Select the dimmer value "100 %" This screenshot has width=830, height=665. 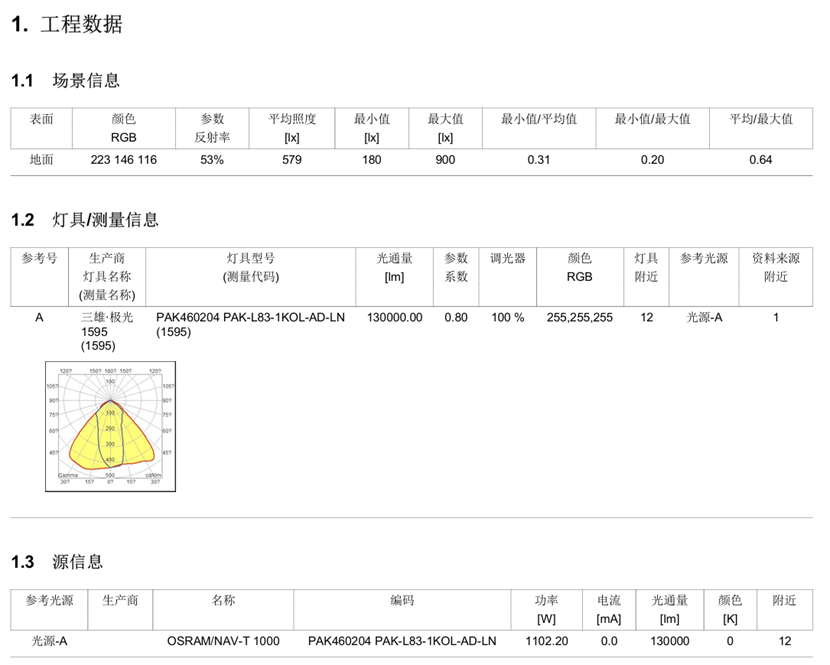507,317
